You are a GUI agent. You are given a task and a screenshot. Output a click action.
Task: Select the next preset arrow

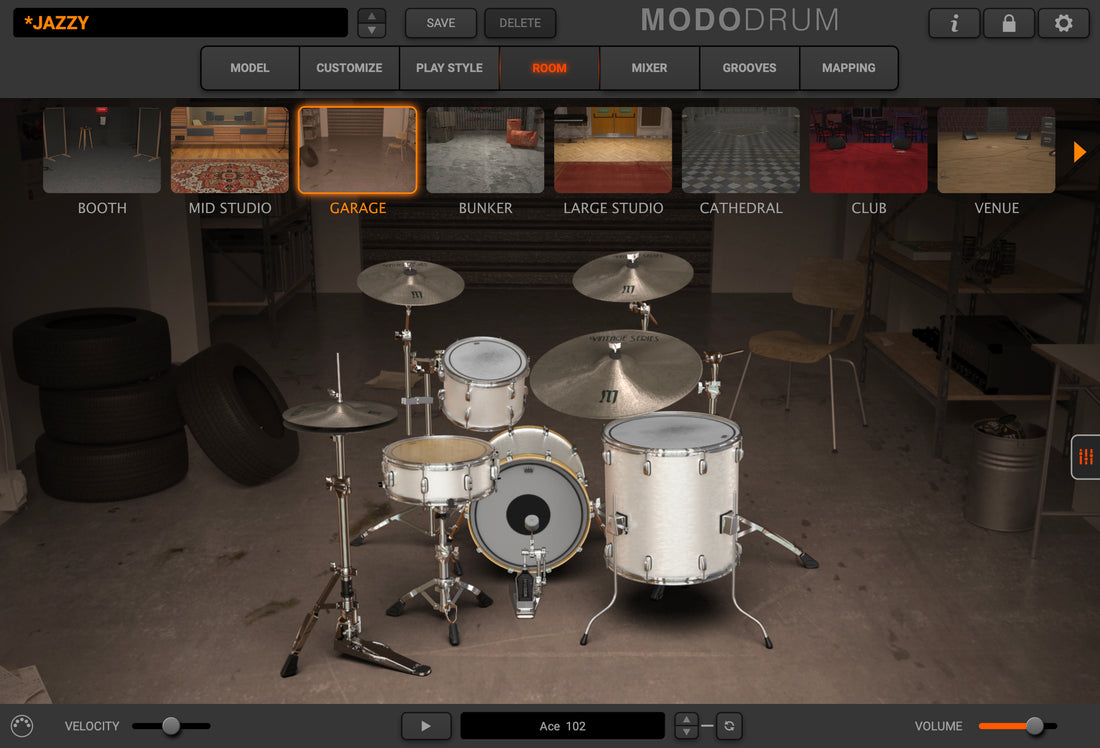coord(372,31)
